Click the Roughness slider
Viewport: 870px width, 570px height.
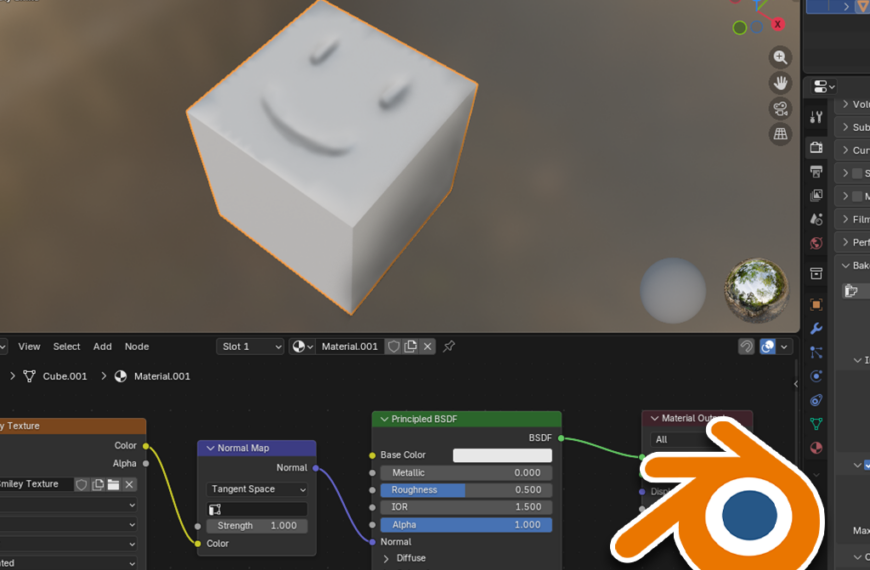466,490
